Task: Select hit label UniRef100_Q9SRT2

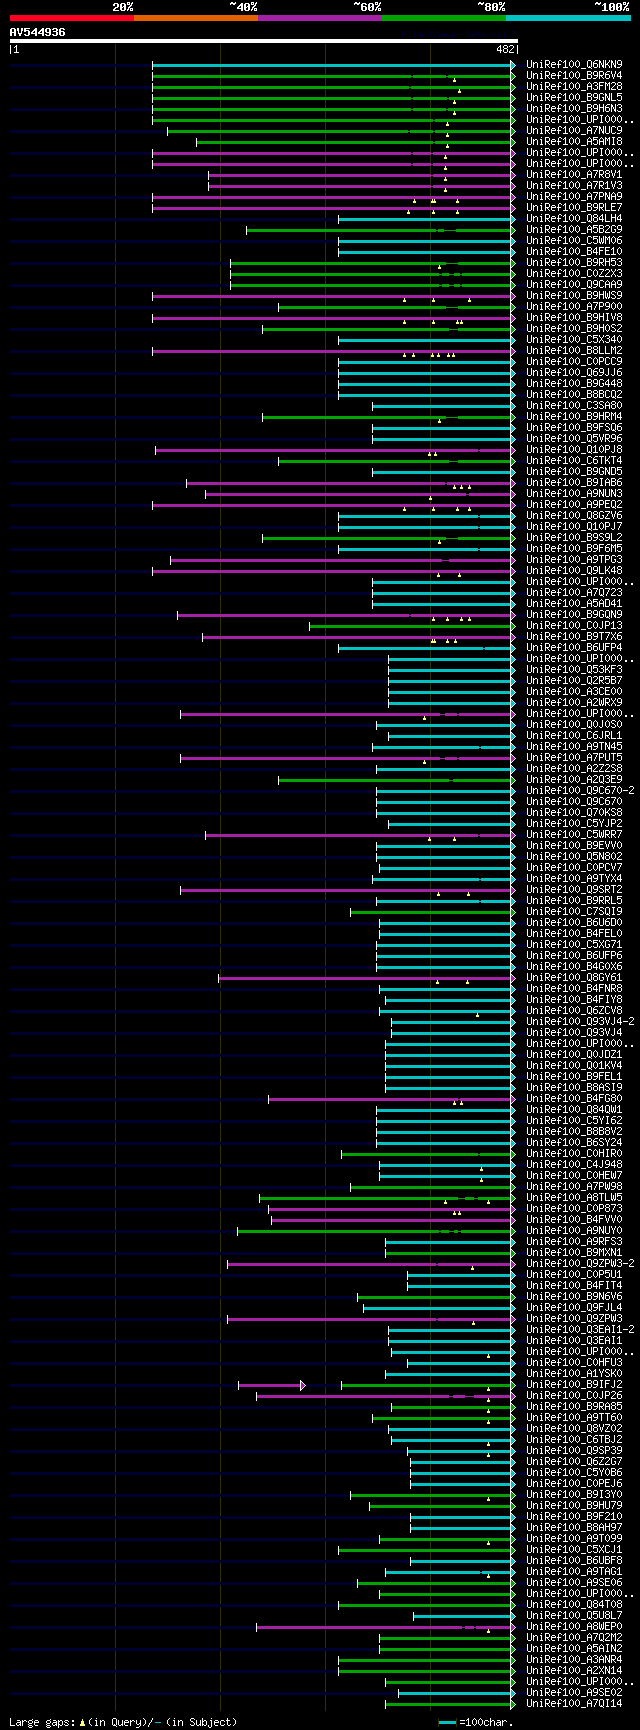Action: 574,889
